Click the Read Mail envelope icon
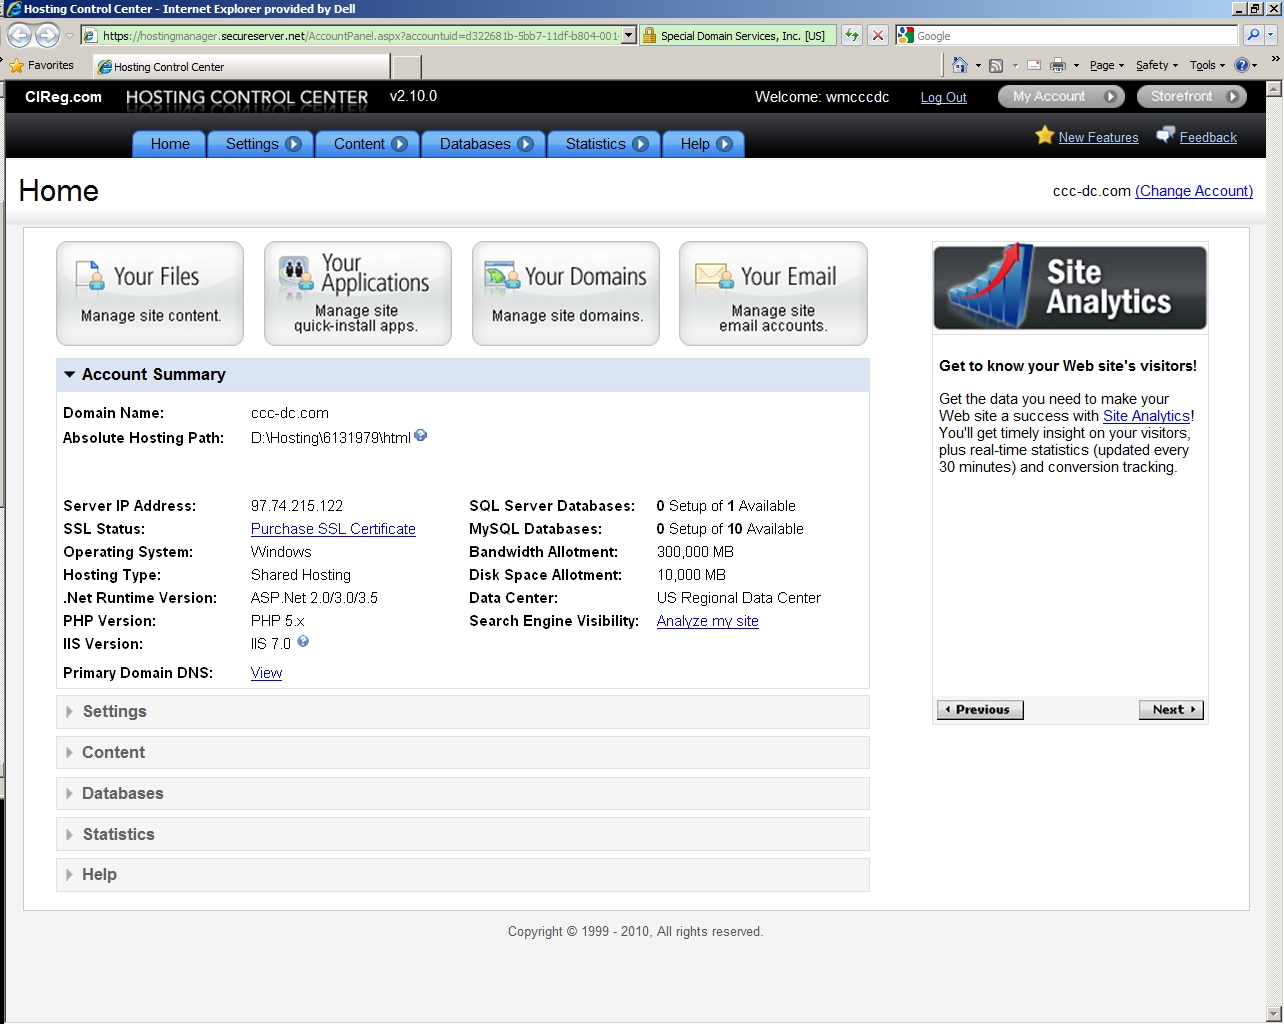The image size is (1284, 1024). click(1033, 65)
